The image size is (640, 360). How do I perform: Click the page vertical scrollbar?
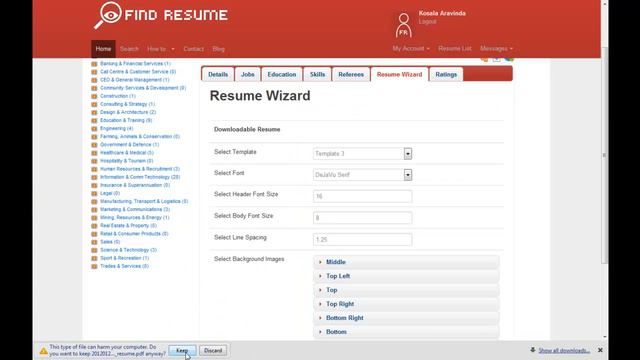coord(604,155)
